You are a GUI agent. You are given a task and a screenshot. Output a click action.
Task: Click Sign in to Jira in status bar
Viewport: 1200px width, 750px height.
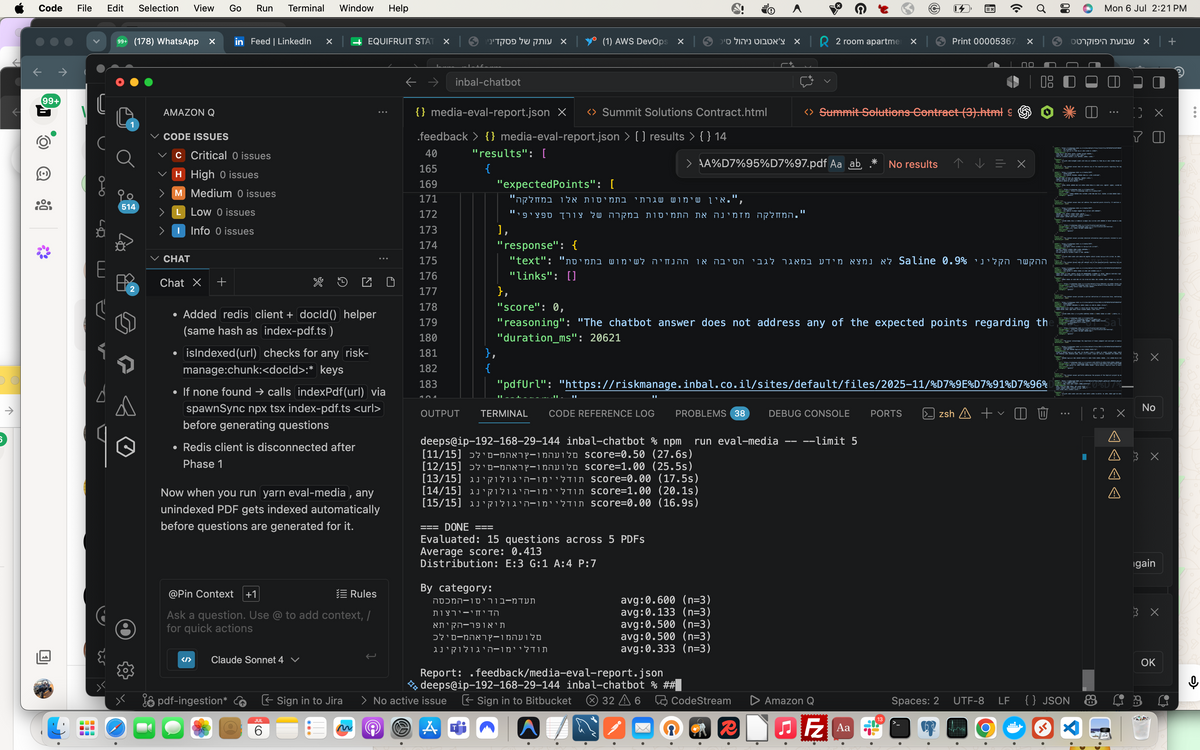click(302, 701)
